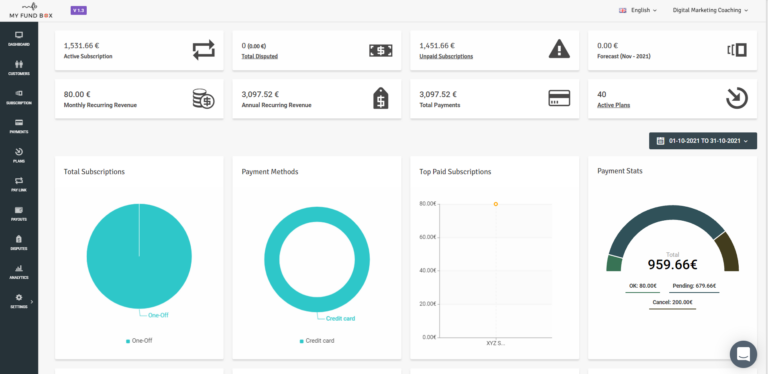Open the Subscription sidebar icon
The height and width of the screenshot is (374, 768).
[x=19, y=93]
